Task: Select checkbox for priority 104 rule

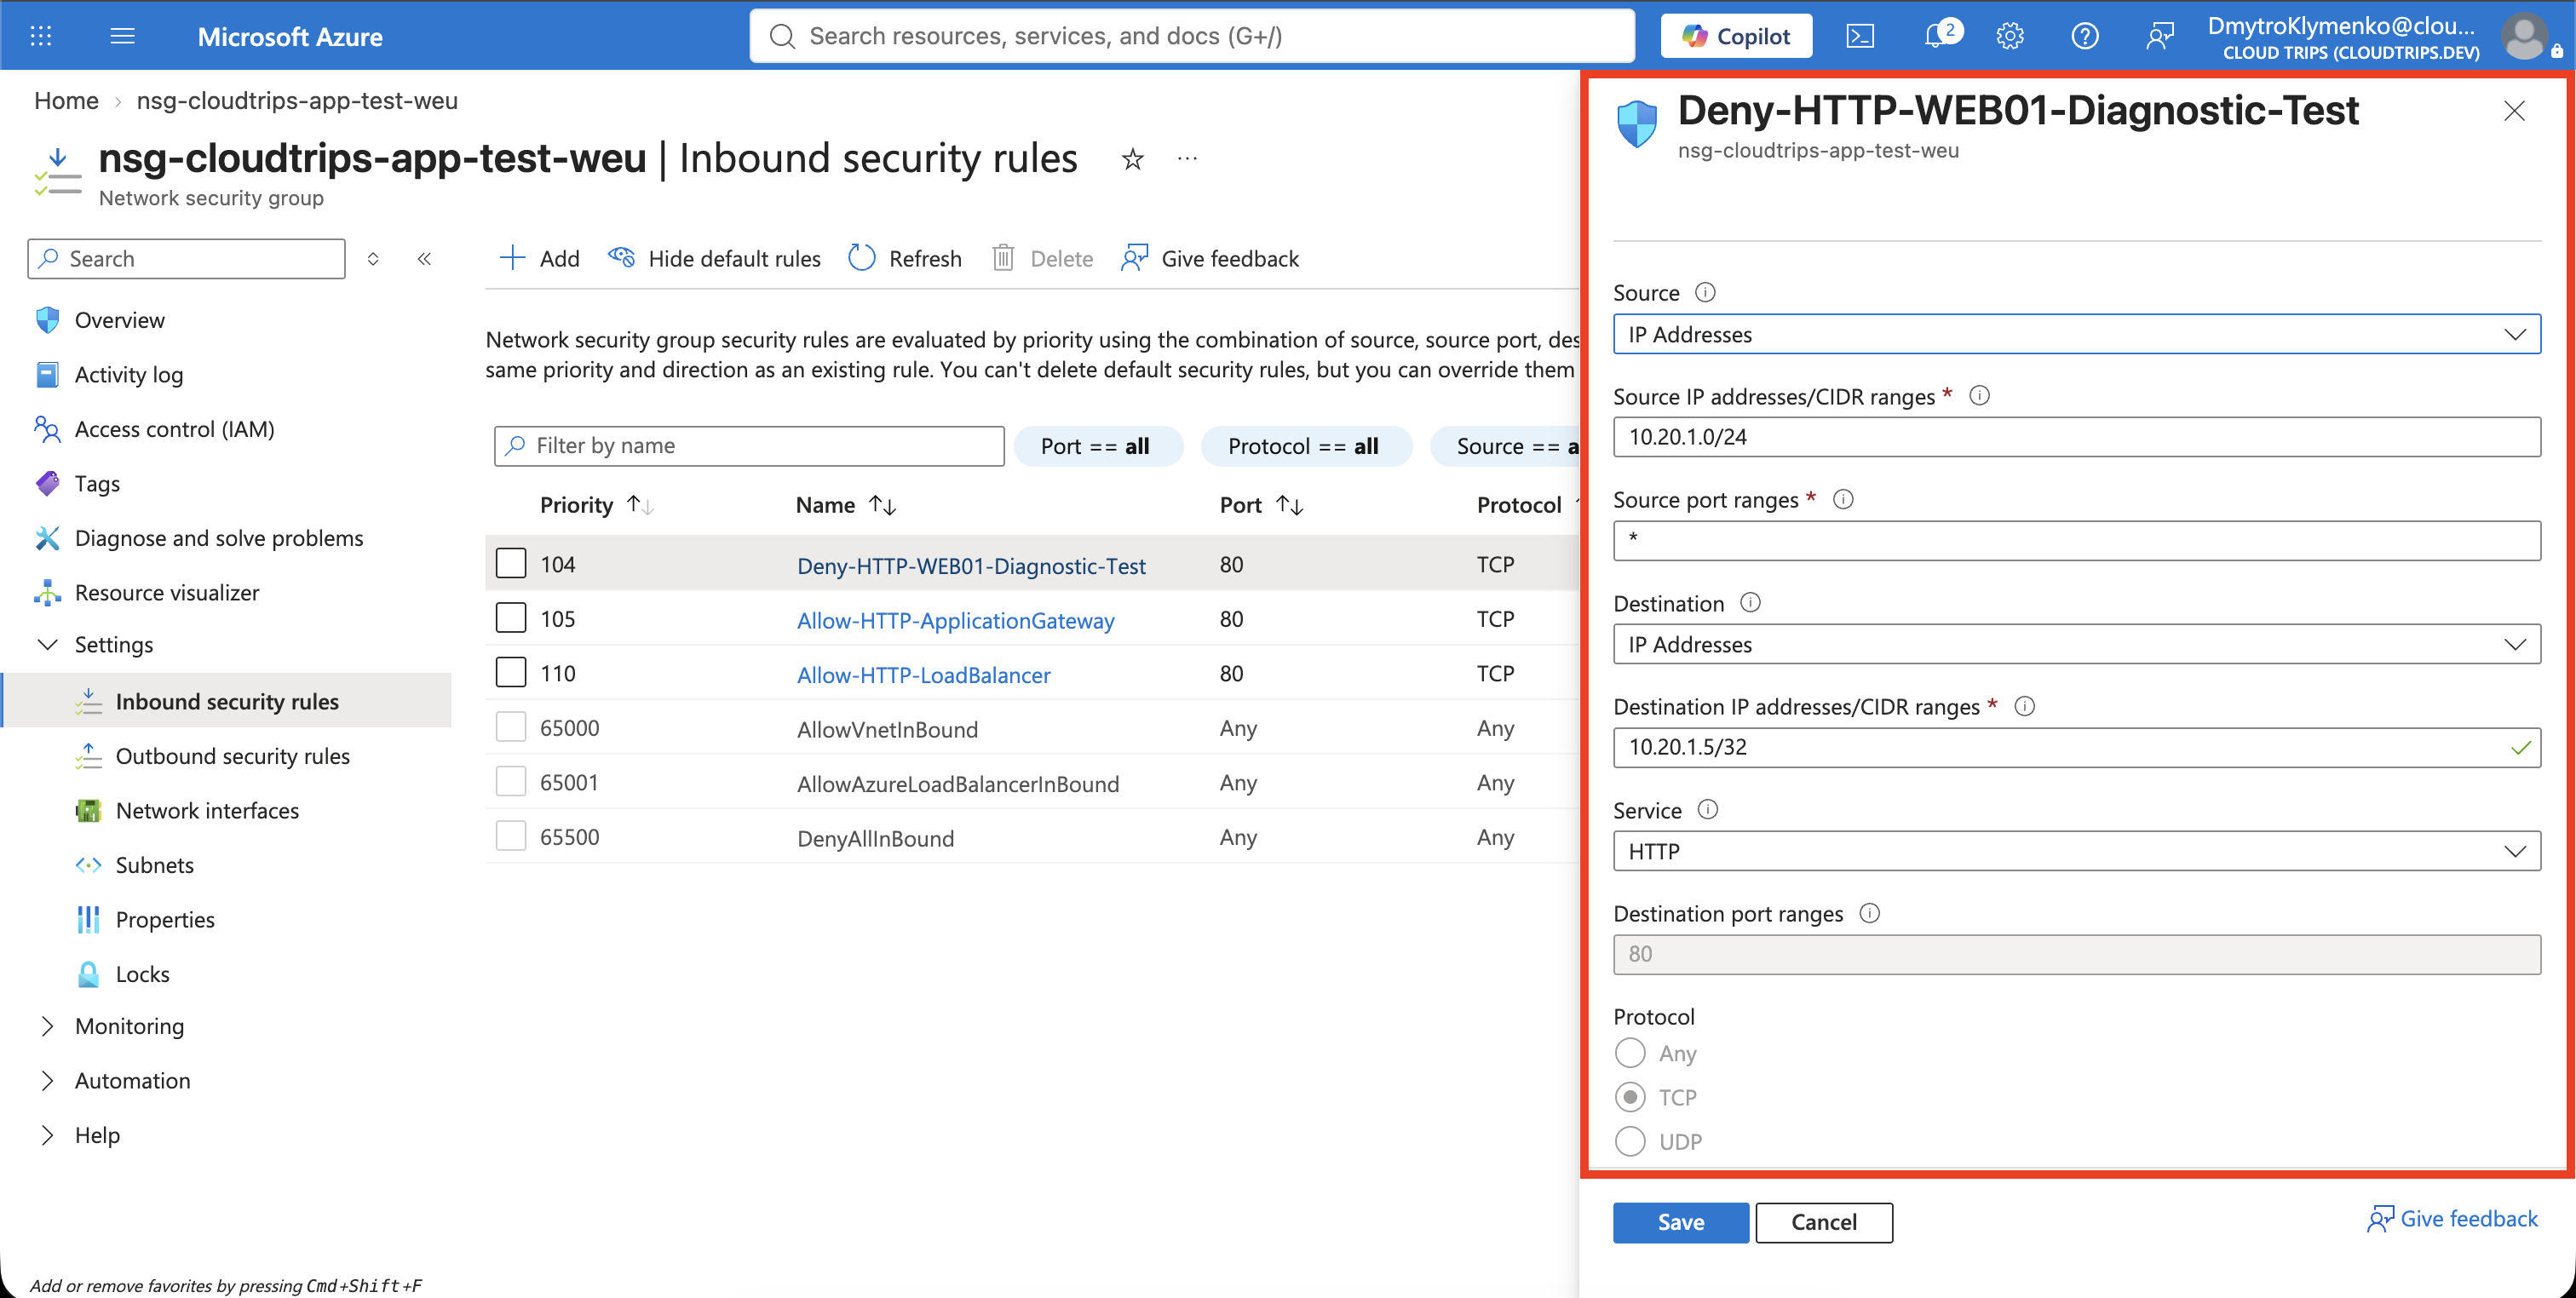Action: 511,564
